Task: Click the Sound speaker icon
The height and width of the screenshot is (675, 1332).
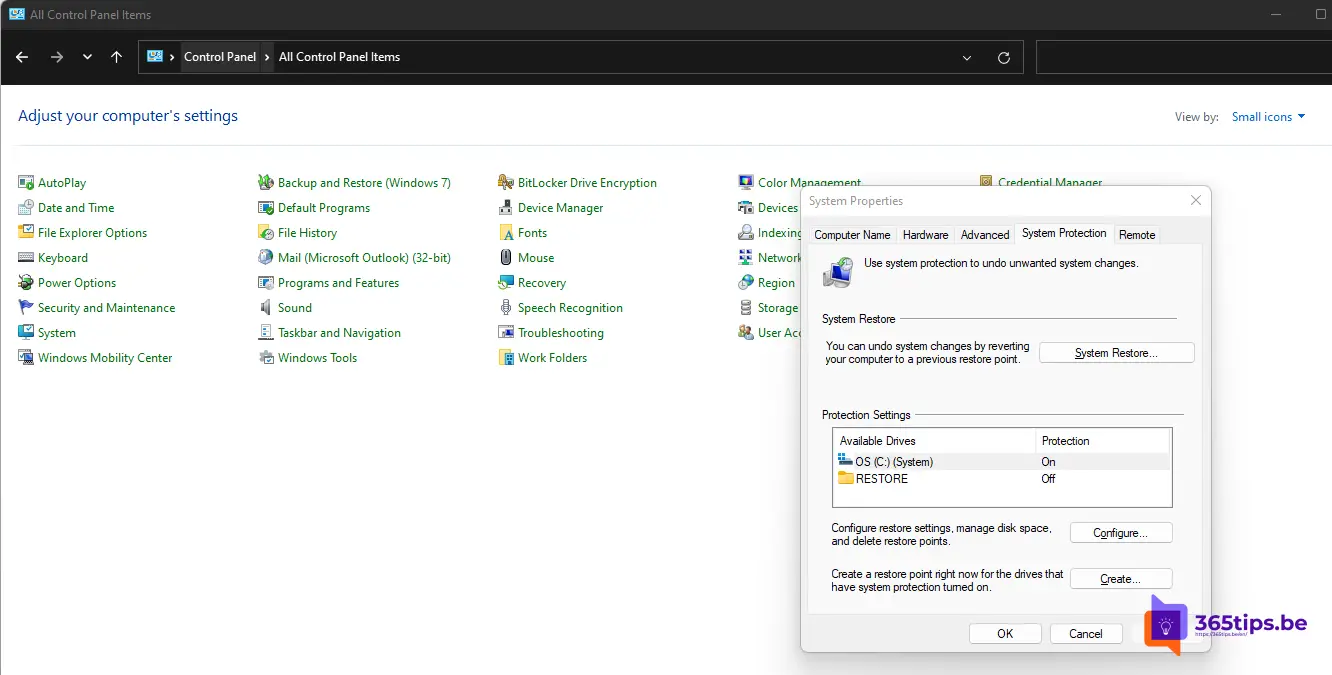Action: tap(266, 308)
